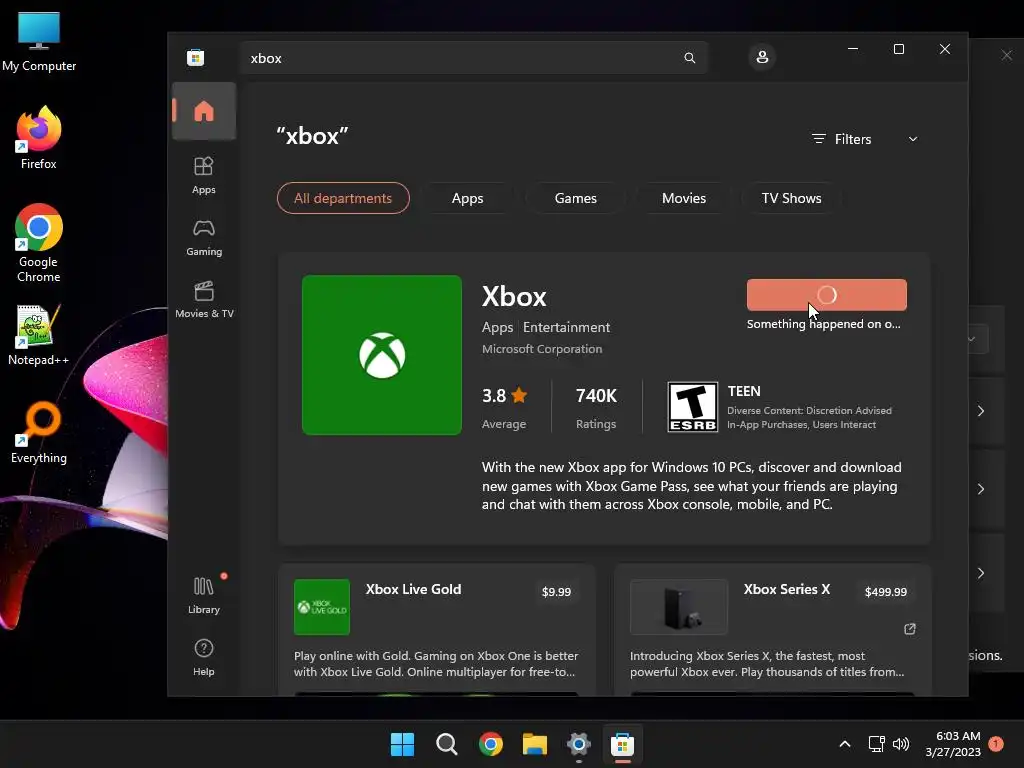Screen dimensions: 1024x768
Task: Click the ESRB Teen rating icon
Action: (x=692, y=407)
